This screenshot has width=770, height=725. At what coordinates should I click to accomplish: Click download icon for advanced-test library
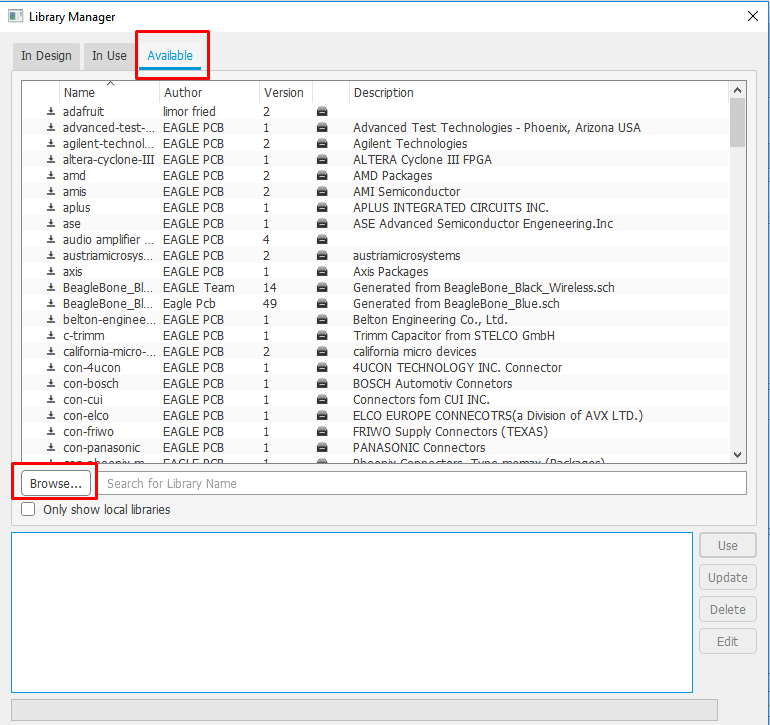(51, 128)
